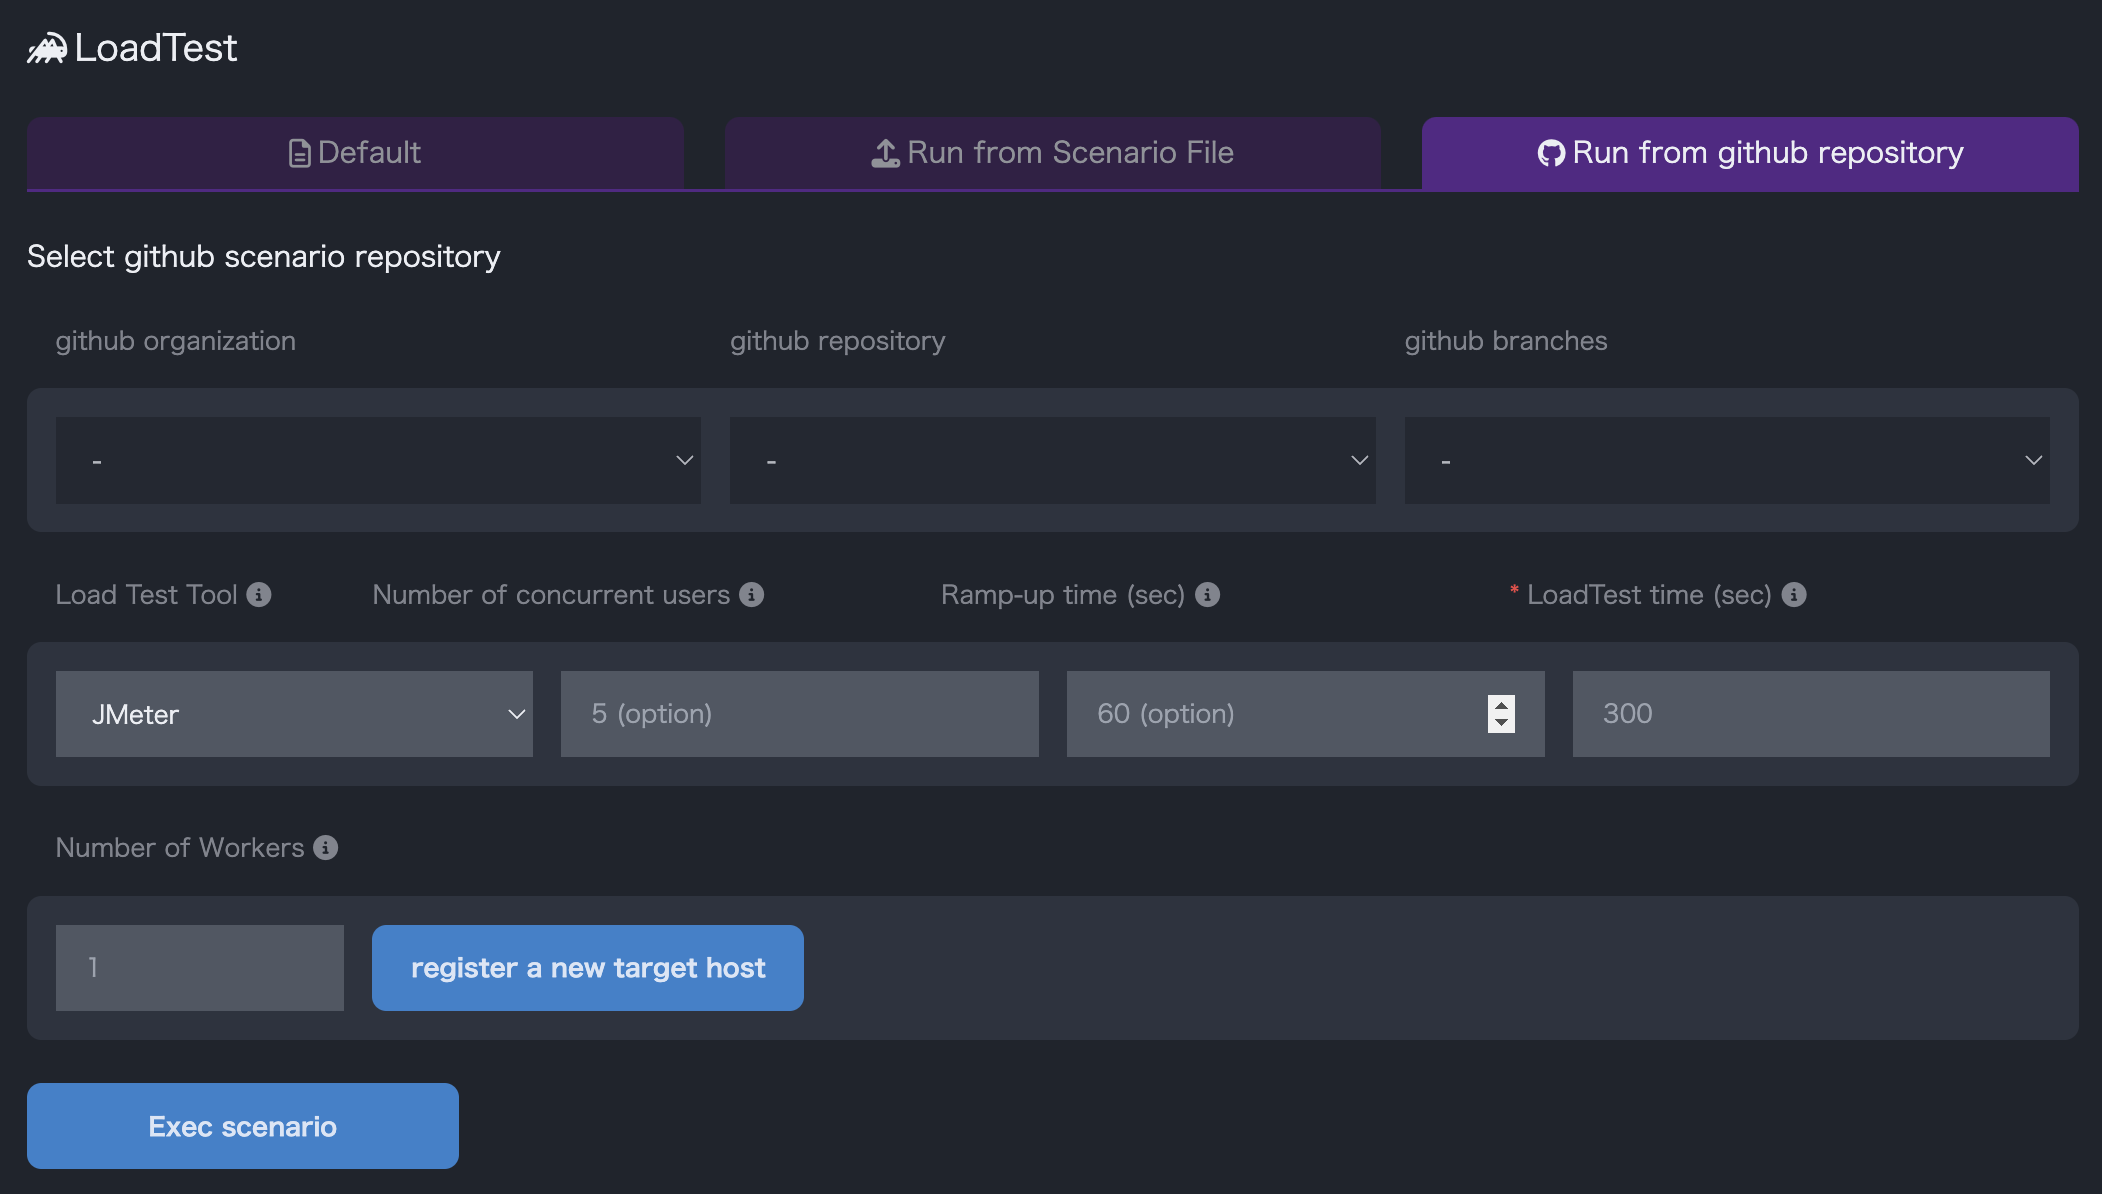Click the Number of Workers input field
Viewport: 2102px width, 1194px height.
(200, 968)
